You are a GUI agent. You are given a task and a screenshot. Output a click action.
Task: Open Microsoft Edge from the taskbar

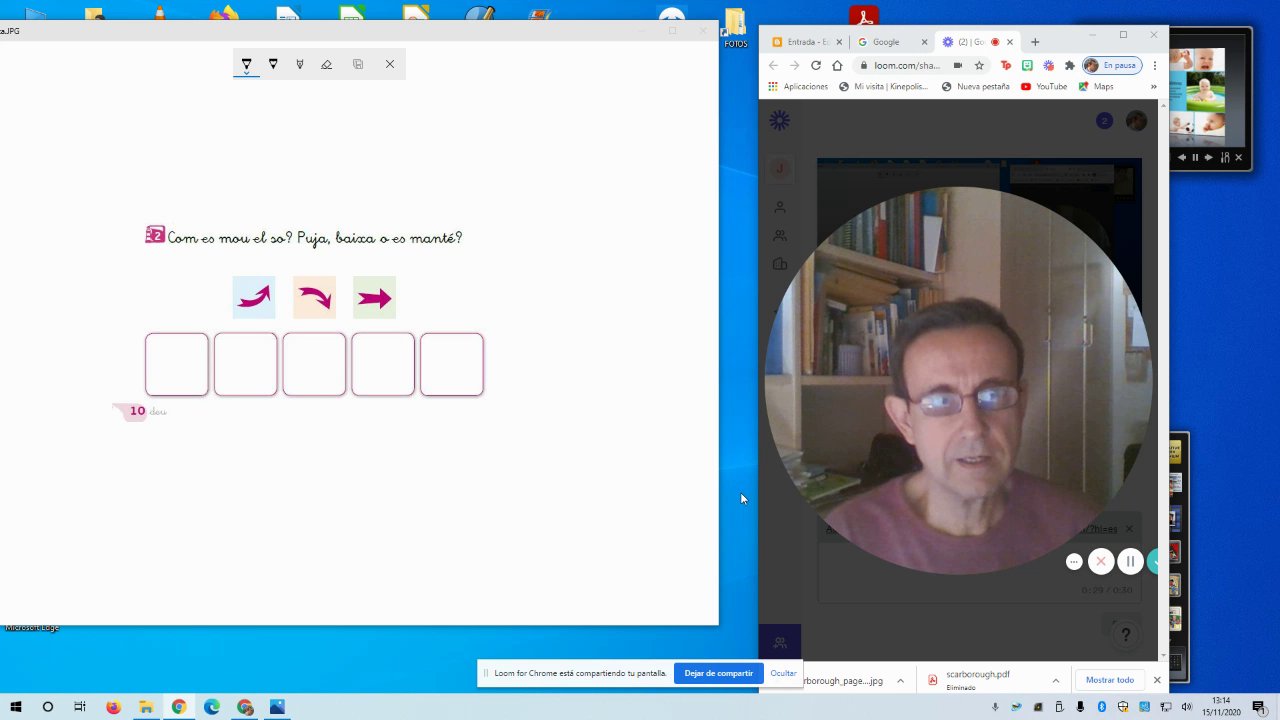(x=212, y=707)
